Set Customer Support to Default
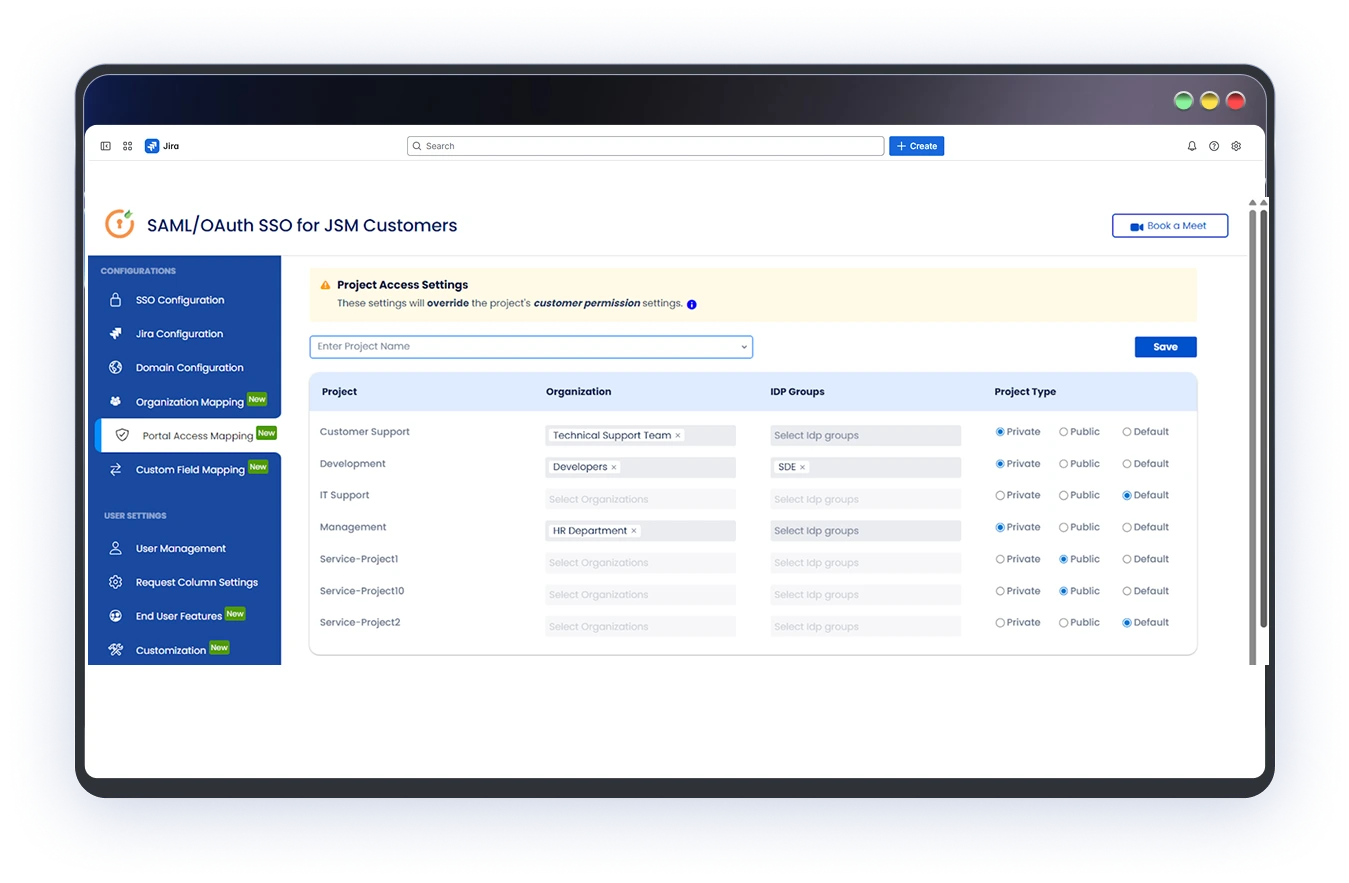 pos(1127,432)
